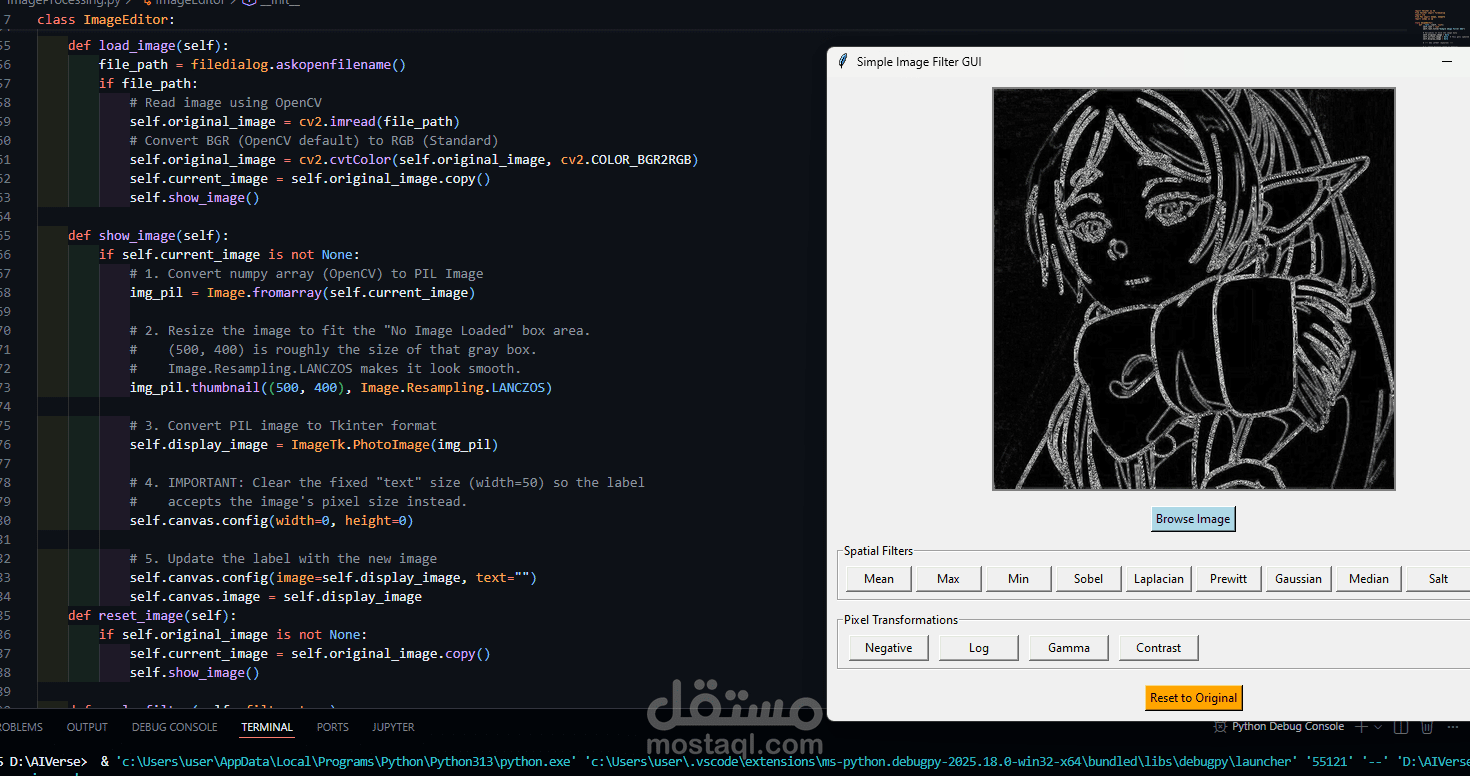Click 'filedialog.askopenfilename()' in the code
Image resolution: width=1470 pixels, height=776 pixels.
[x=298, y=64]
